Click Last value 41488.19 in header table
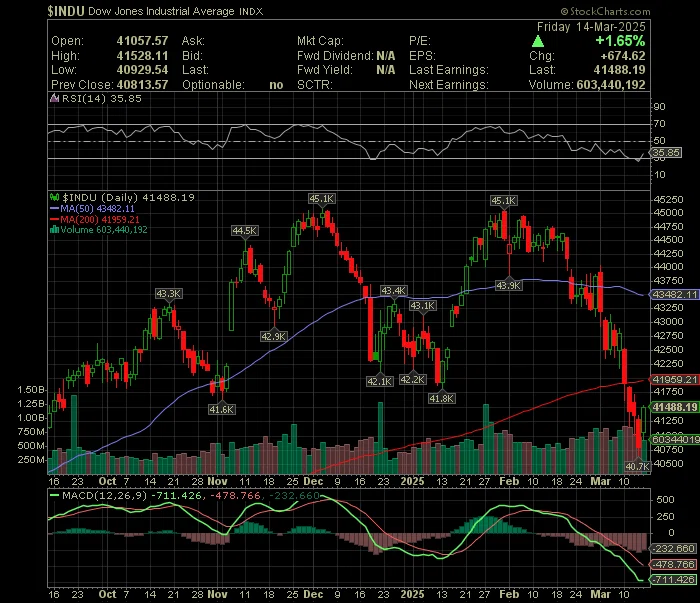This screenshot has height=603, width=700. 620,70
